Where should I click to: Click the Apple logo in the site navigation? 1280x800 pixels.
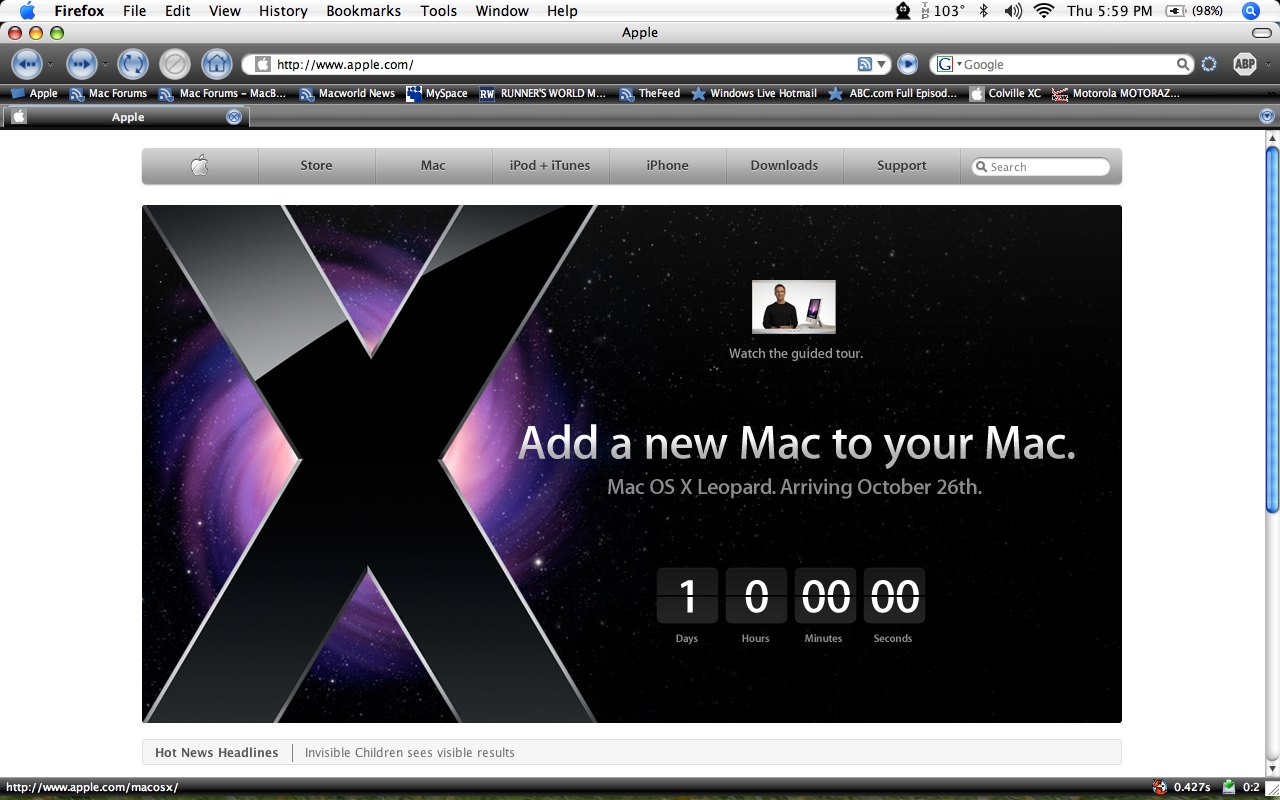coord(199,166)
